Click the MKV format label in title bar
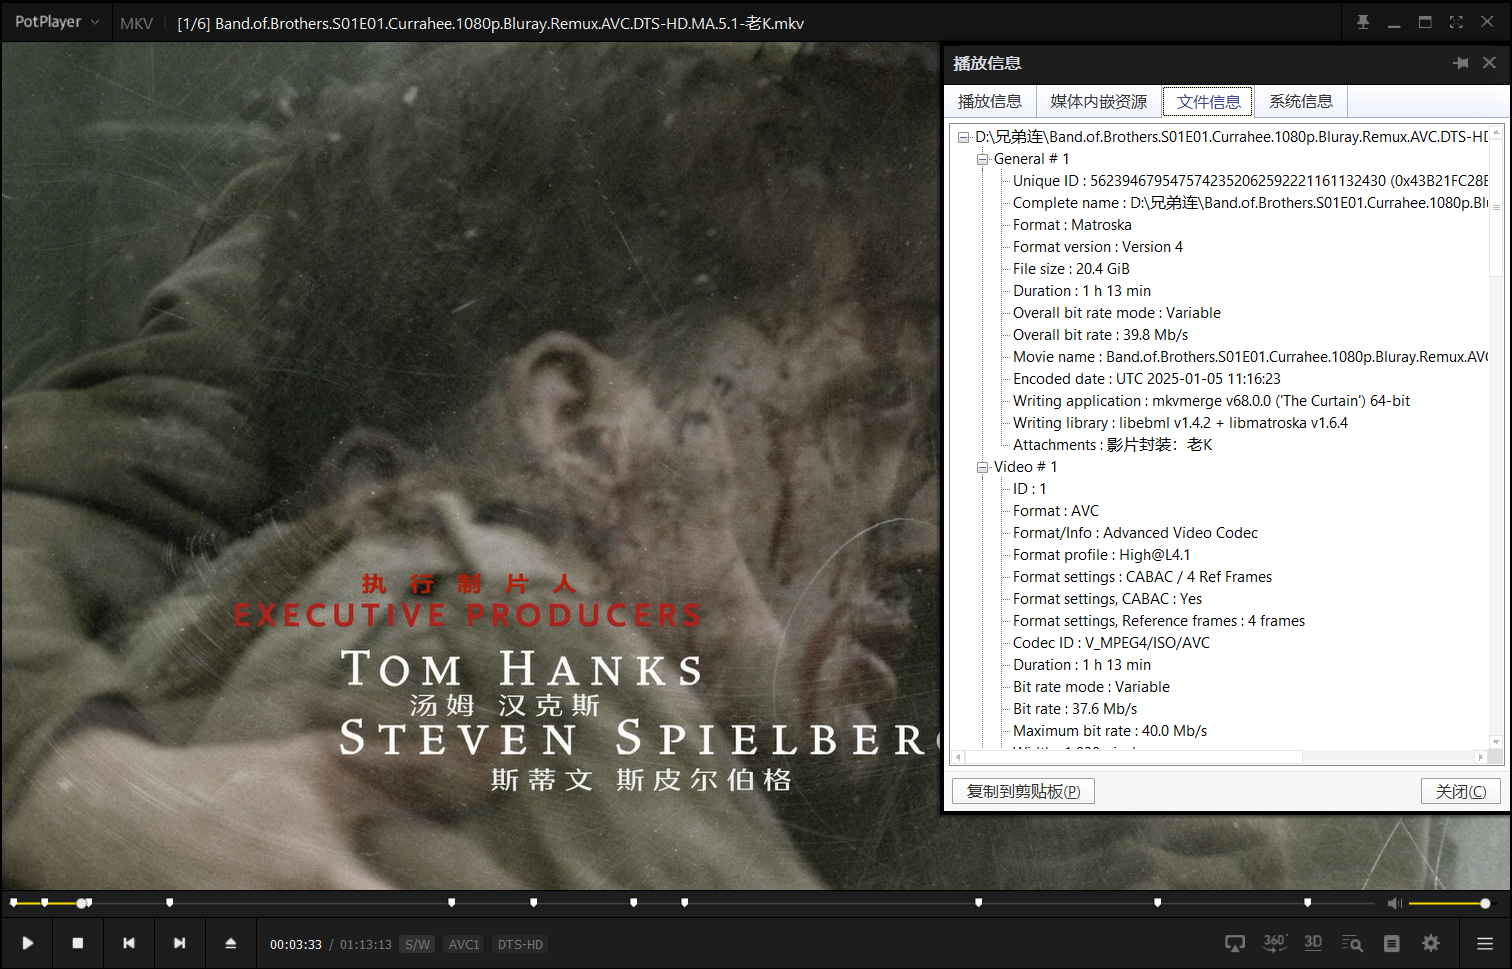 pyautogui.click(x=136, y=23)
